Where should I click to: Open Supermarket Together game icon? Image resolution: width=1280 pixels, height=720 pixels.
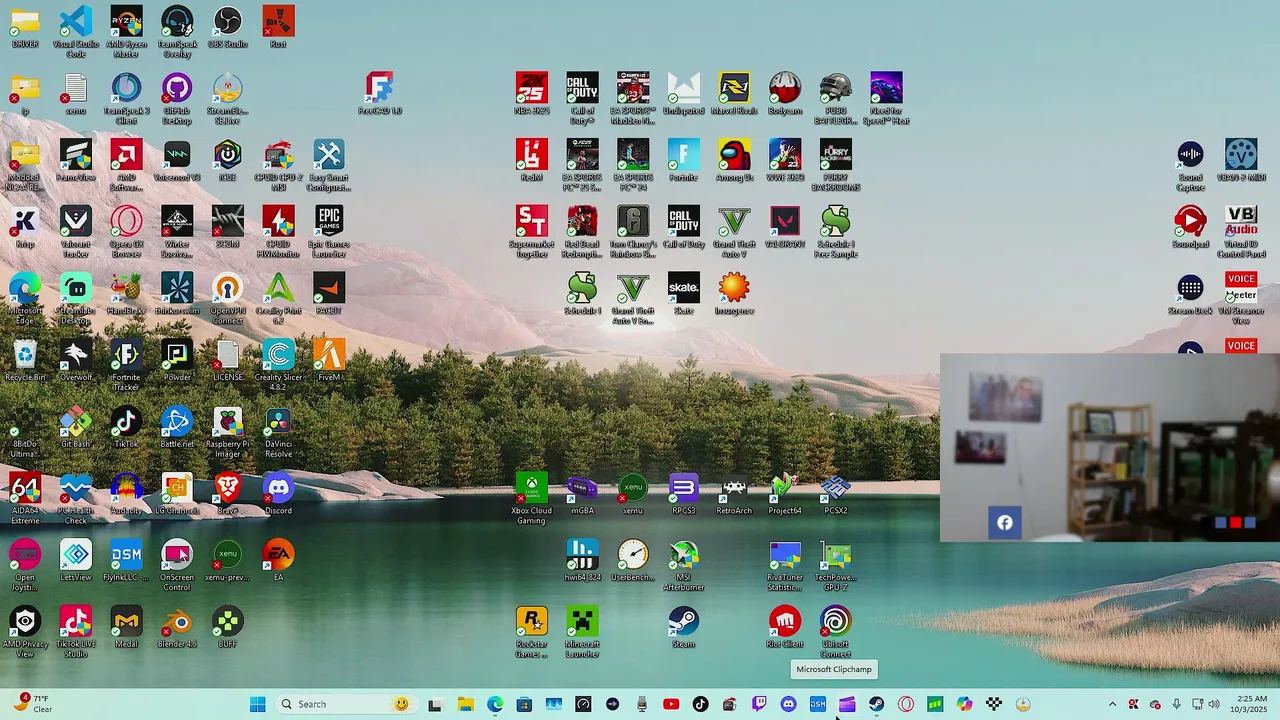[532, 231]
